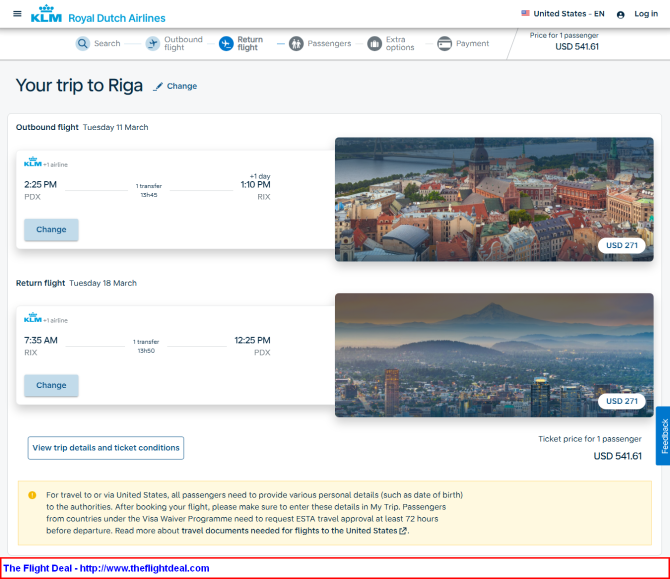Click the Outbound flight airplane step icon
This screenshot has width=670, height=579.
click(x=153, y=43)
